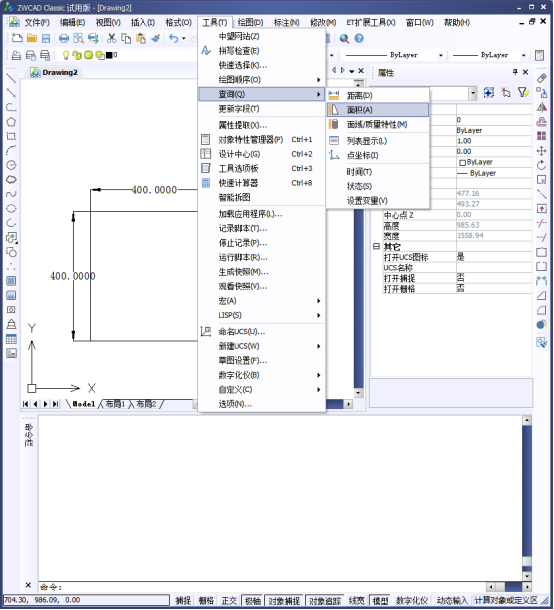Screen dimensions: 554x610
Task: Click the blue Help question mark icon
Action: pos(359,38)
